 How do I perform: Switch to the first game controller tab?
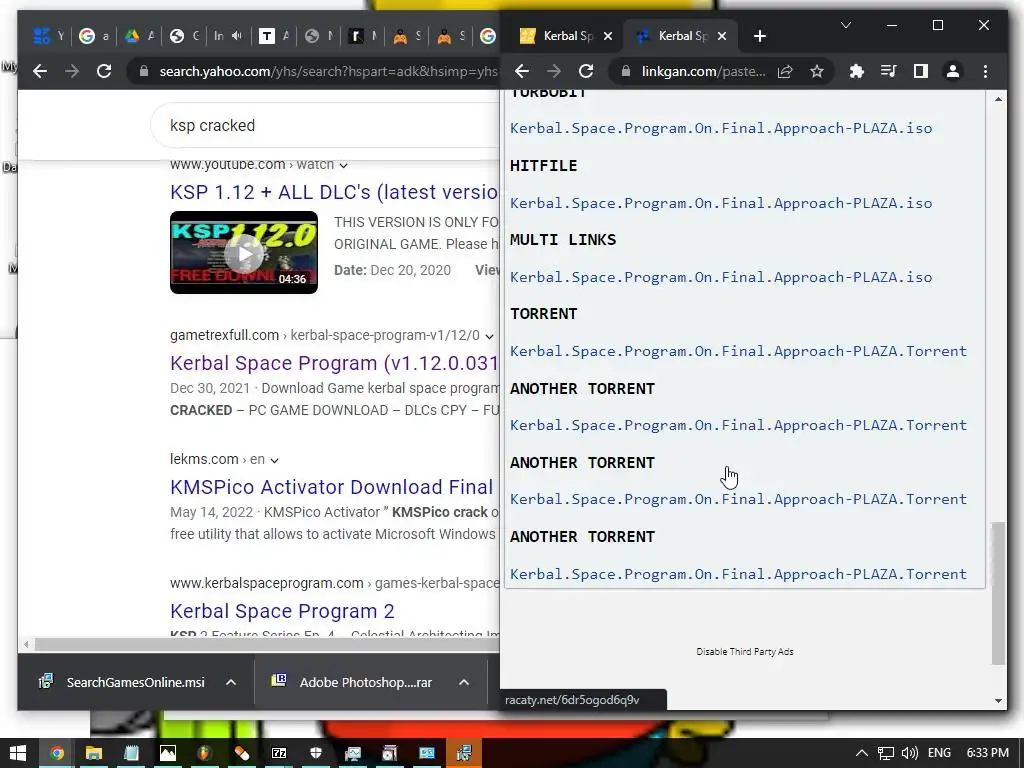click(407, 36)
